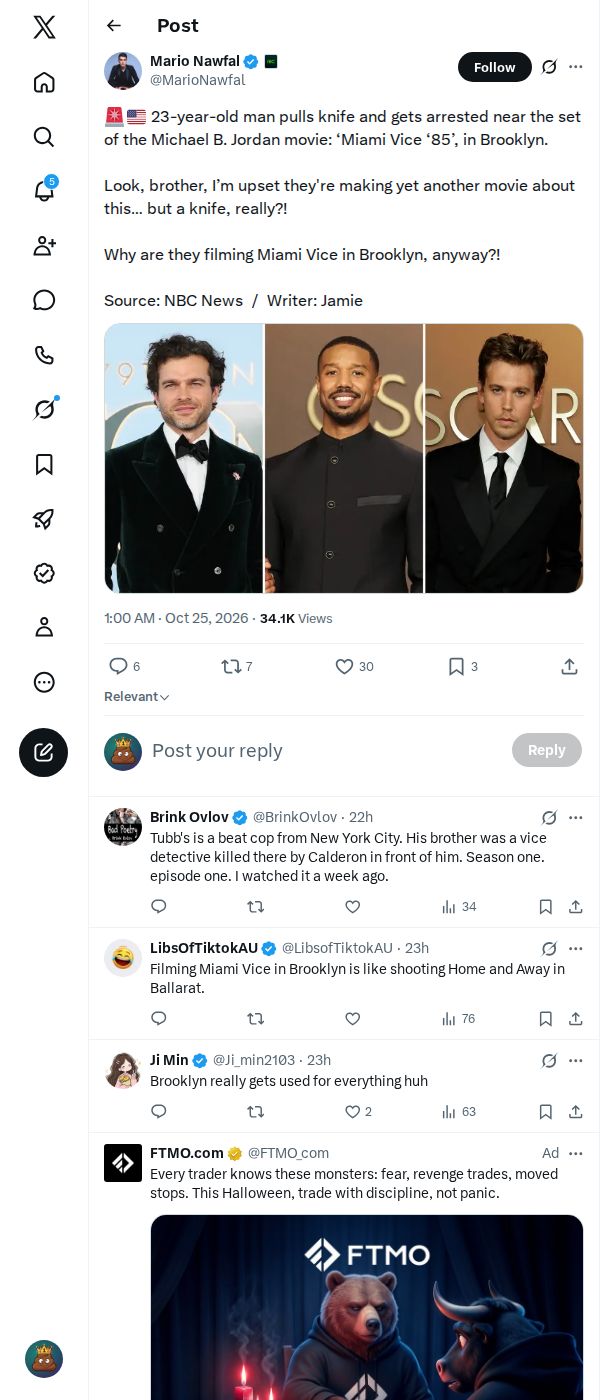The height and width of the screenshot is (1400, 600).
Task: Open the More menu in sidebar
Action: tap(44, 682)
